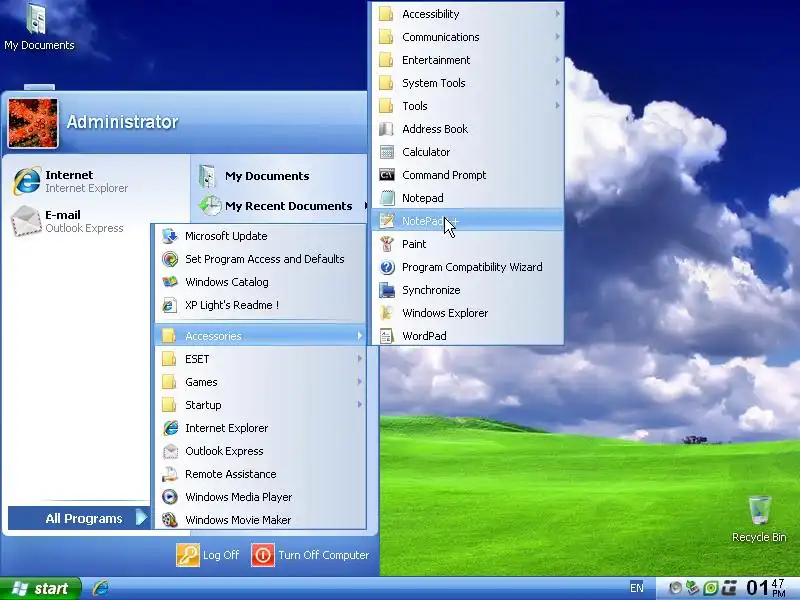Click Turn Off Computer button
800x600 pixels.
[x=310, y=555]
